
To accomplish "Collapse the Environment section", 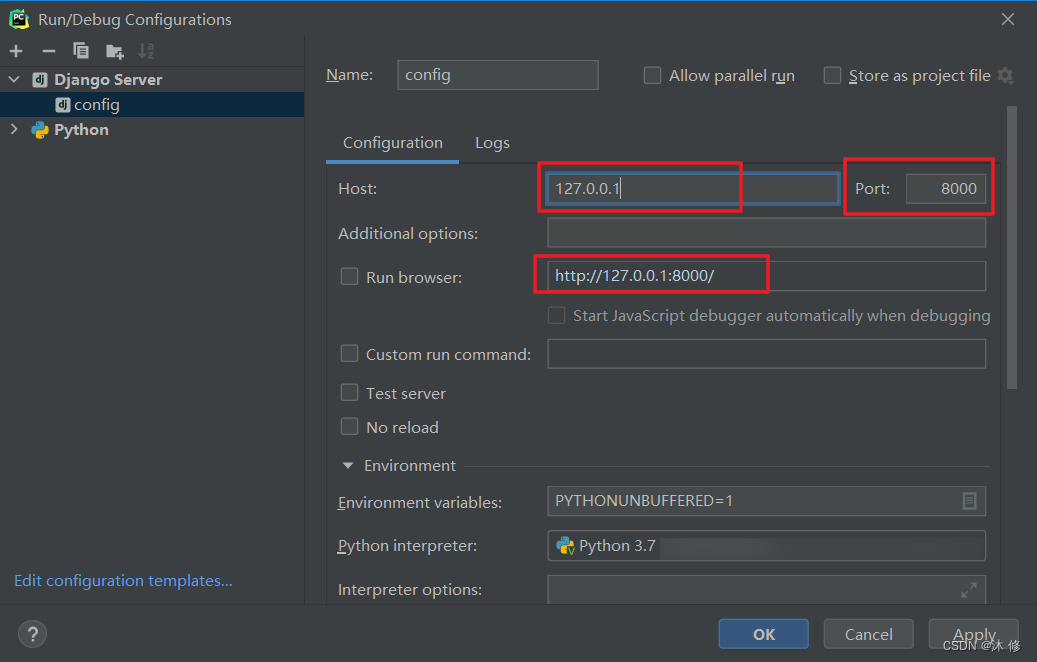I will [x=348, y=466].
